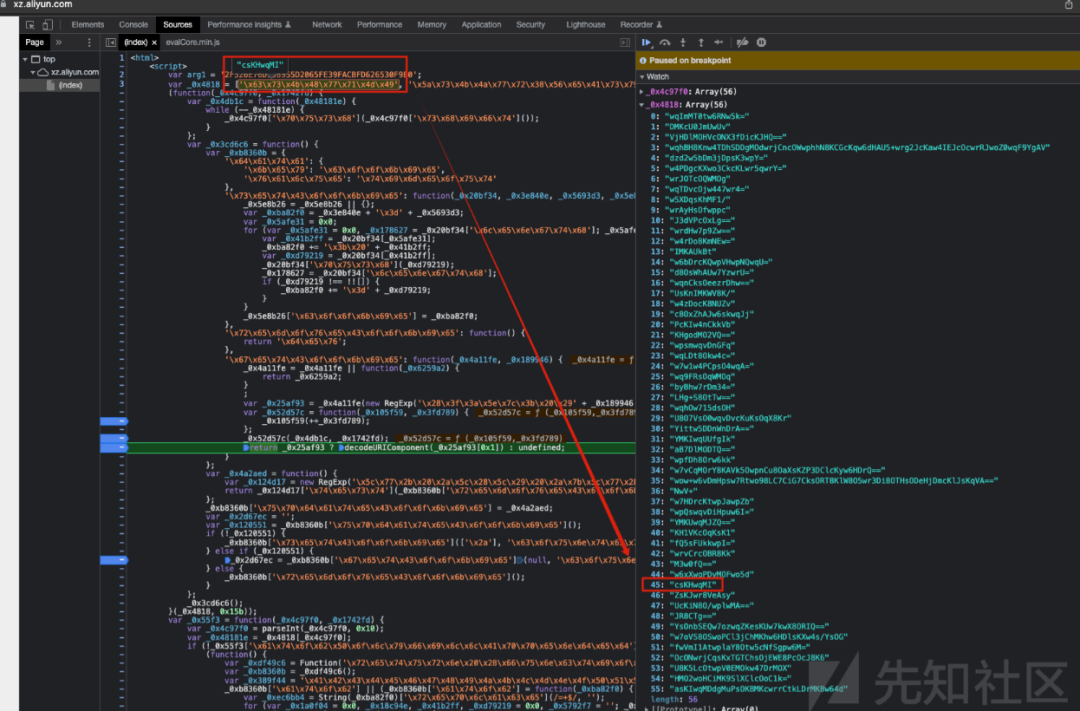The image size is (1080, 711).
Task: Switch to the evalCore.min.js file tab
Action: (193, 43)
